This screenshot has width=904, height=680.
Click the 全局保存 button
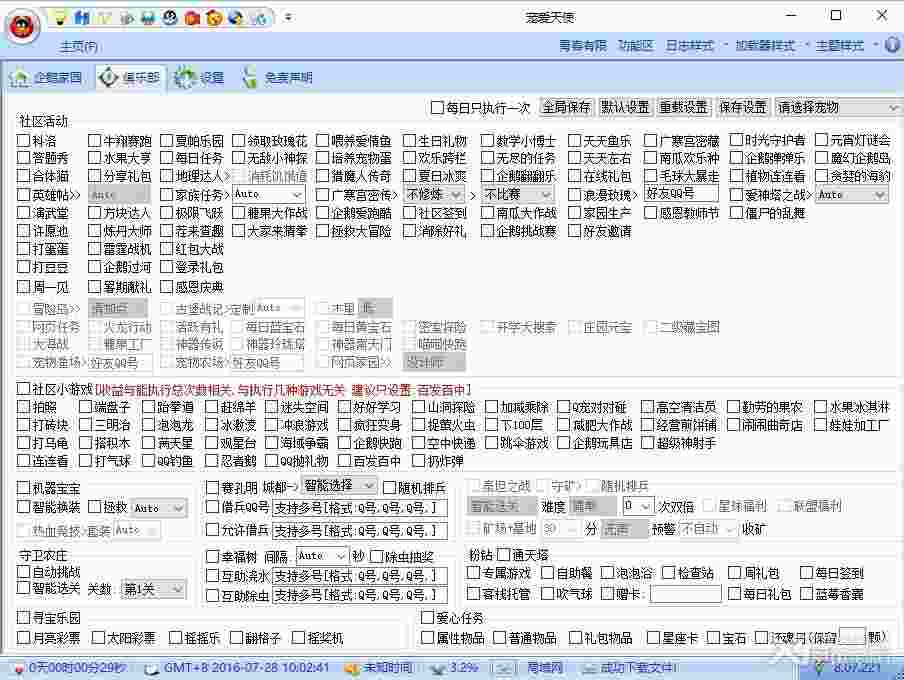point(566,107)
